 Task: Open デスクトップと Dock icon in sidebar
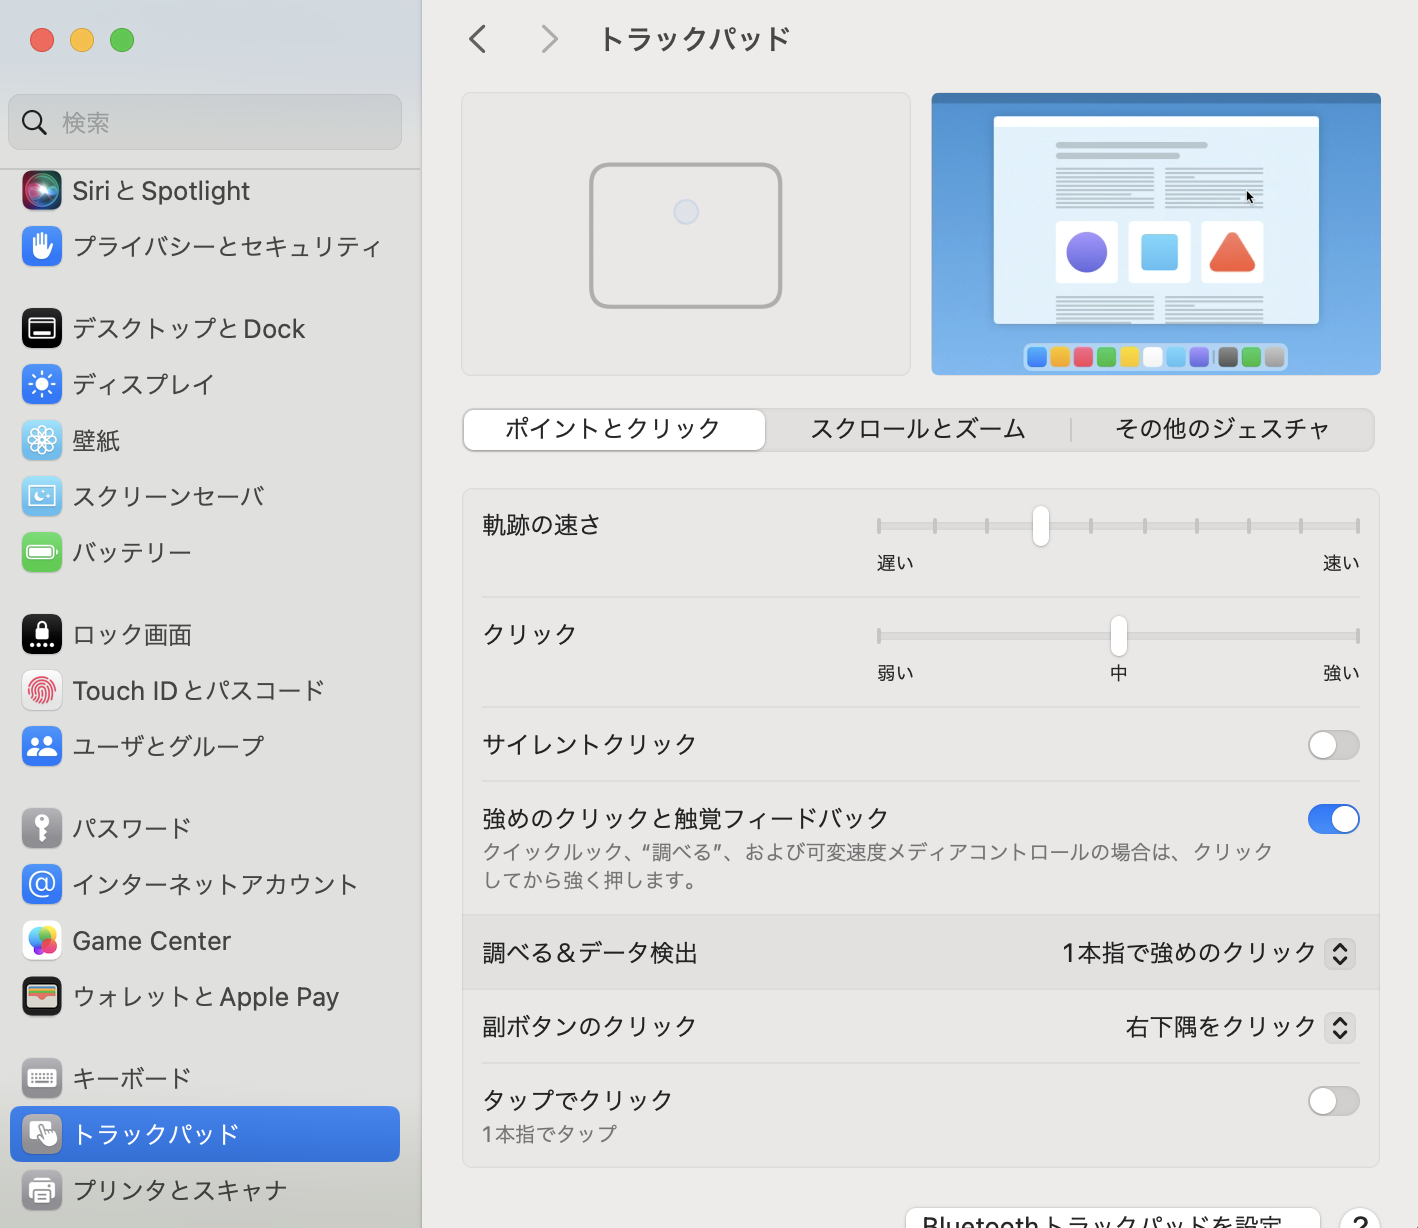[x=41, y=328]
